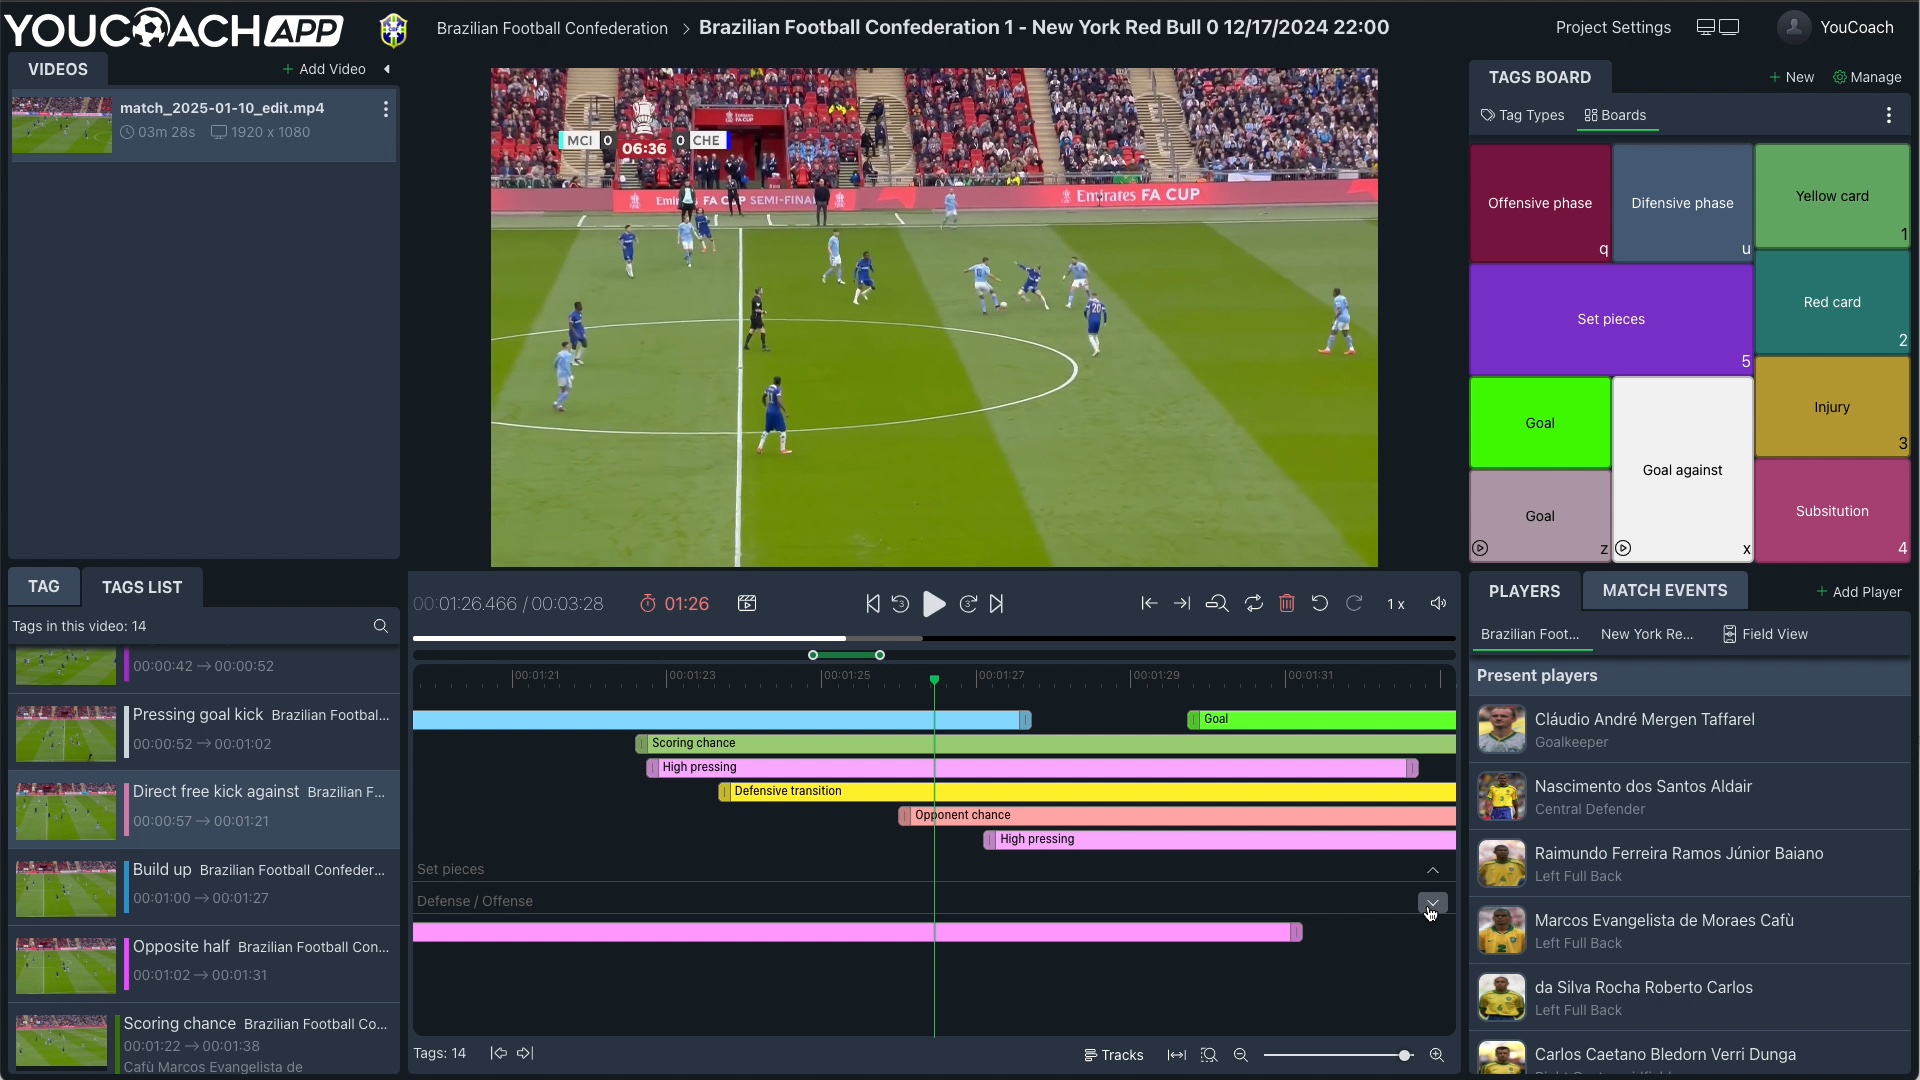Image resolution: width=1920 pixels, height=1080 pixels.
Task: Expand the Defense / Offense track group
Action: [x=1432, y=902]
